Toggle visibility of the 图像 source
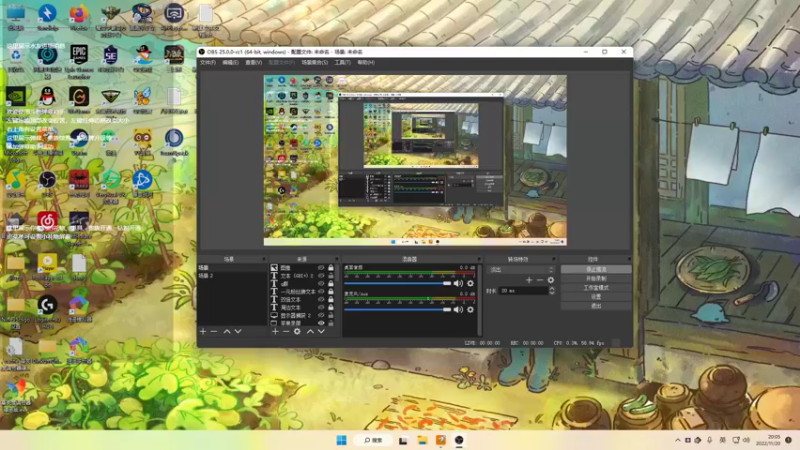Screen dimensions: 800x450 tap(321, 268)
